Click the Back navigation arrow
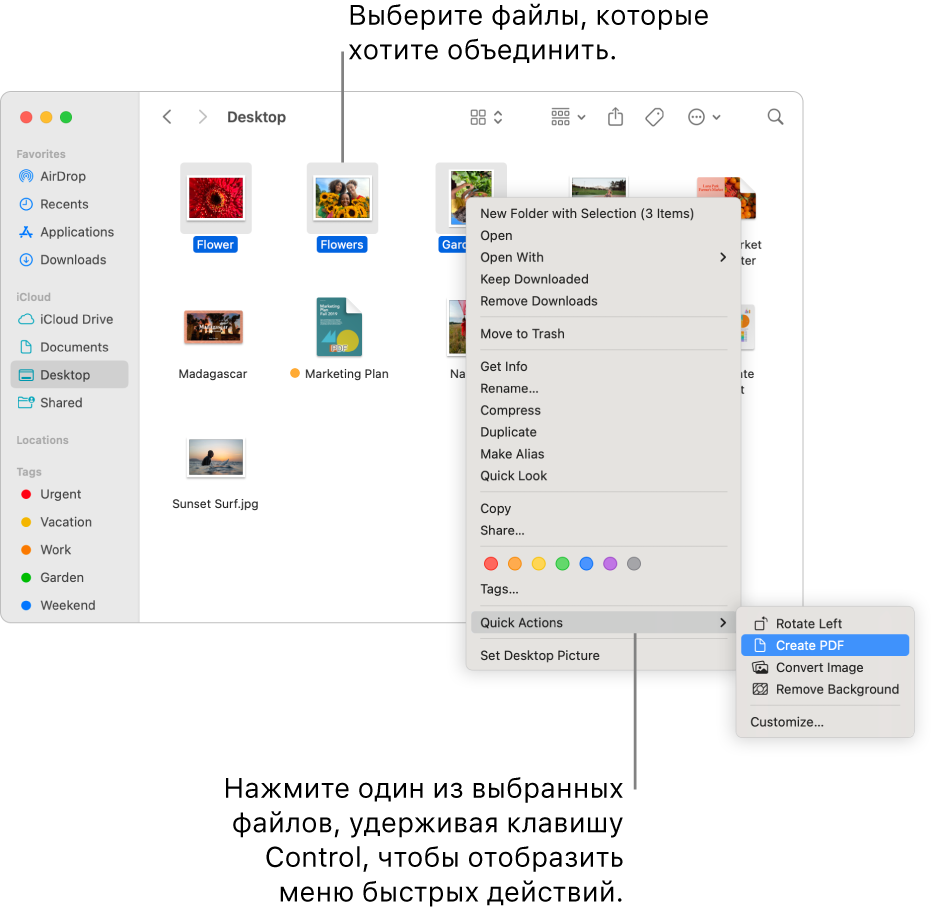This screenshot has width=931, height=912. point(167,117)
